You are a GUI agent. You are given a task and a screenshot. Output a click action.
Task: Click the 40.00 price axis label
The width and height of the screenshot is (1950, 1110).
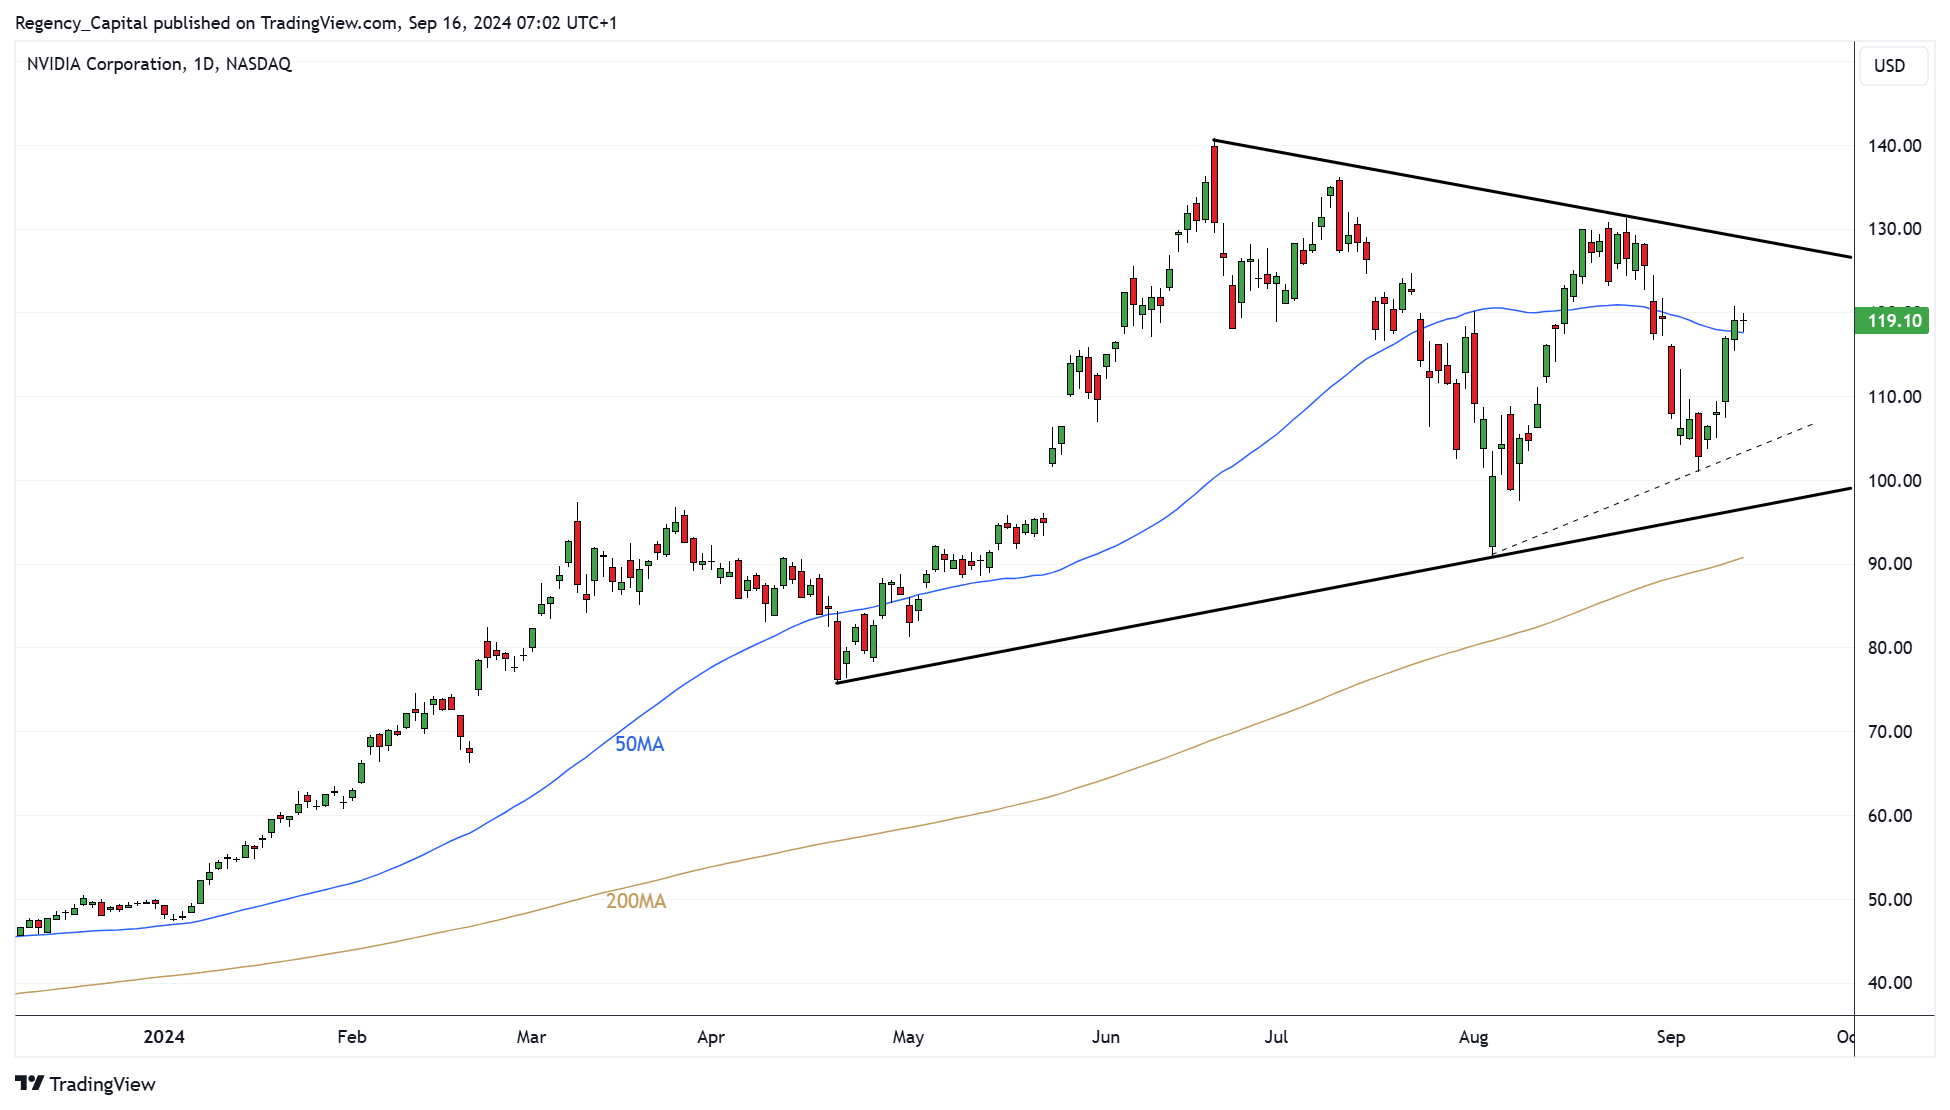click(1890, 983)
